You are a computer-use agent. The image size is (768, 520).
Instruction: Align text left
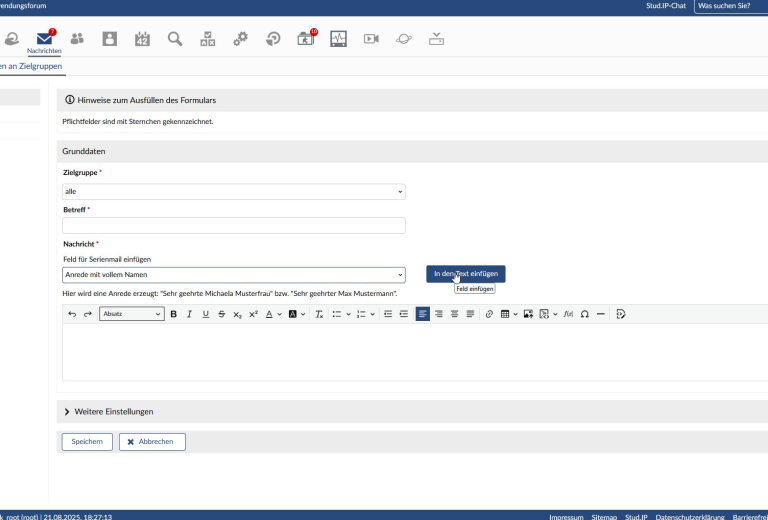click(x=423, y=314)
